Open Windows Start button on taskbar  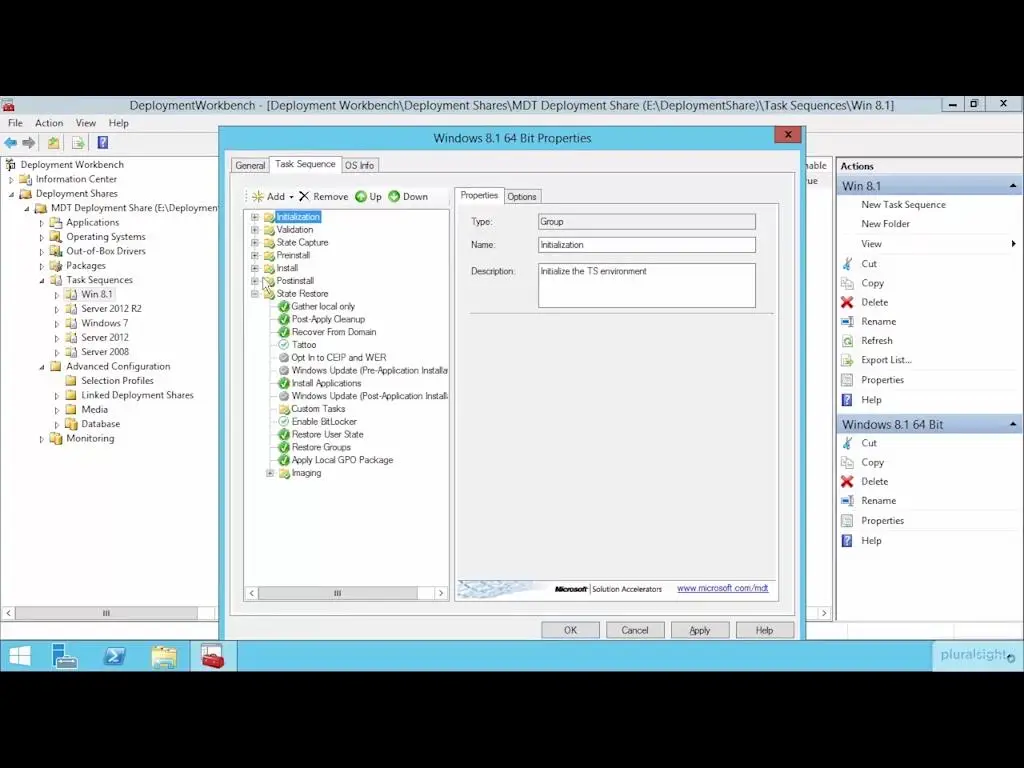[20, 656]
